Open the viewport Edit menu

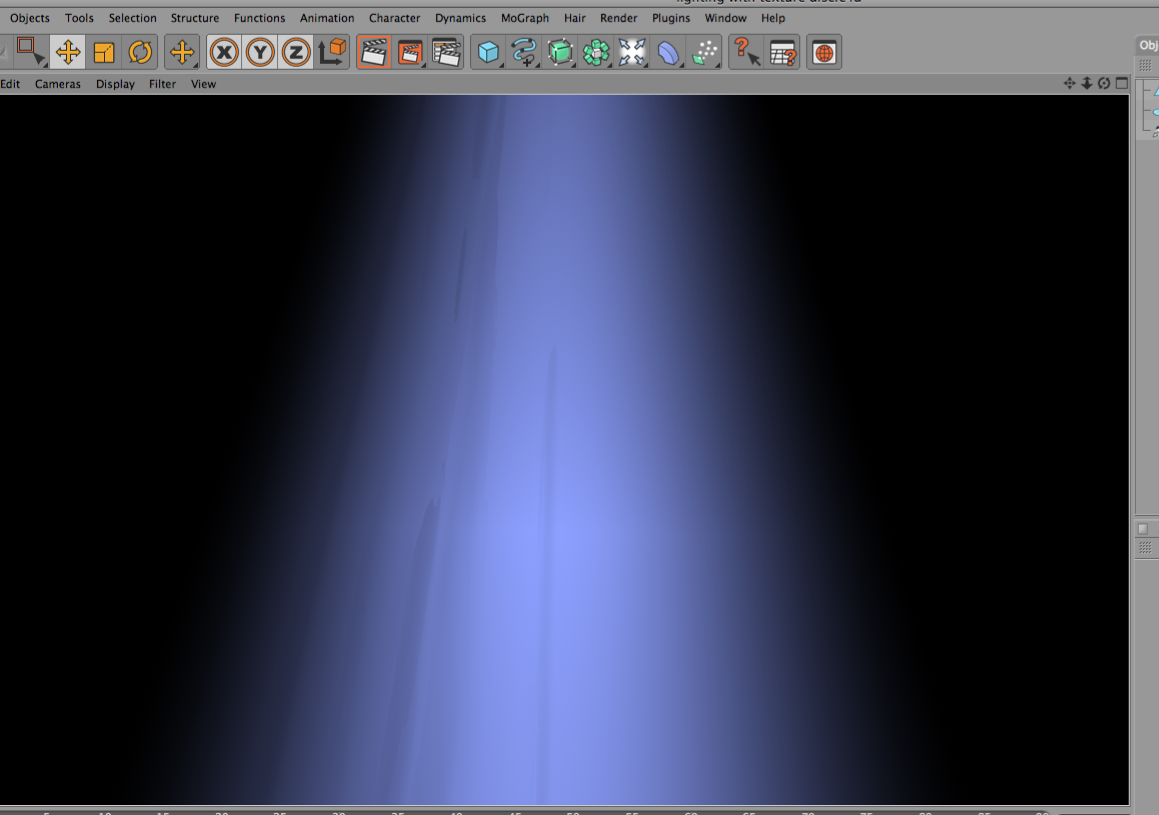point(10,83)
